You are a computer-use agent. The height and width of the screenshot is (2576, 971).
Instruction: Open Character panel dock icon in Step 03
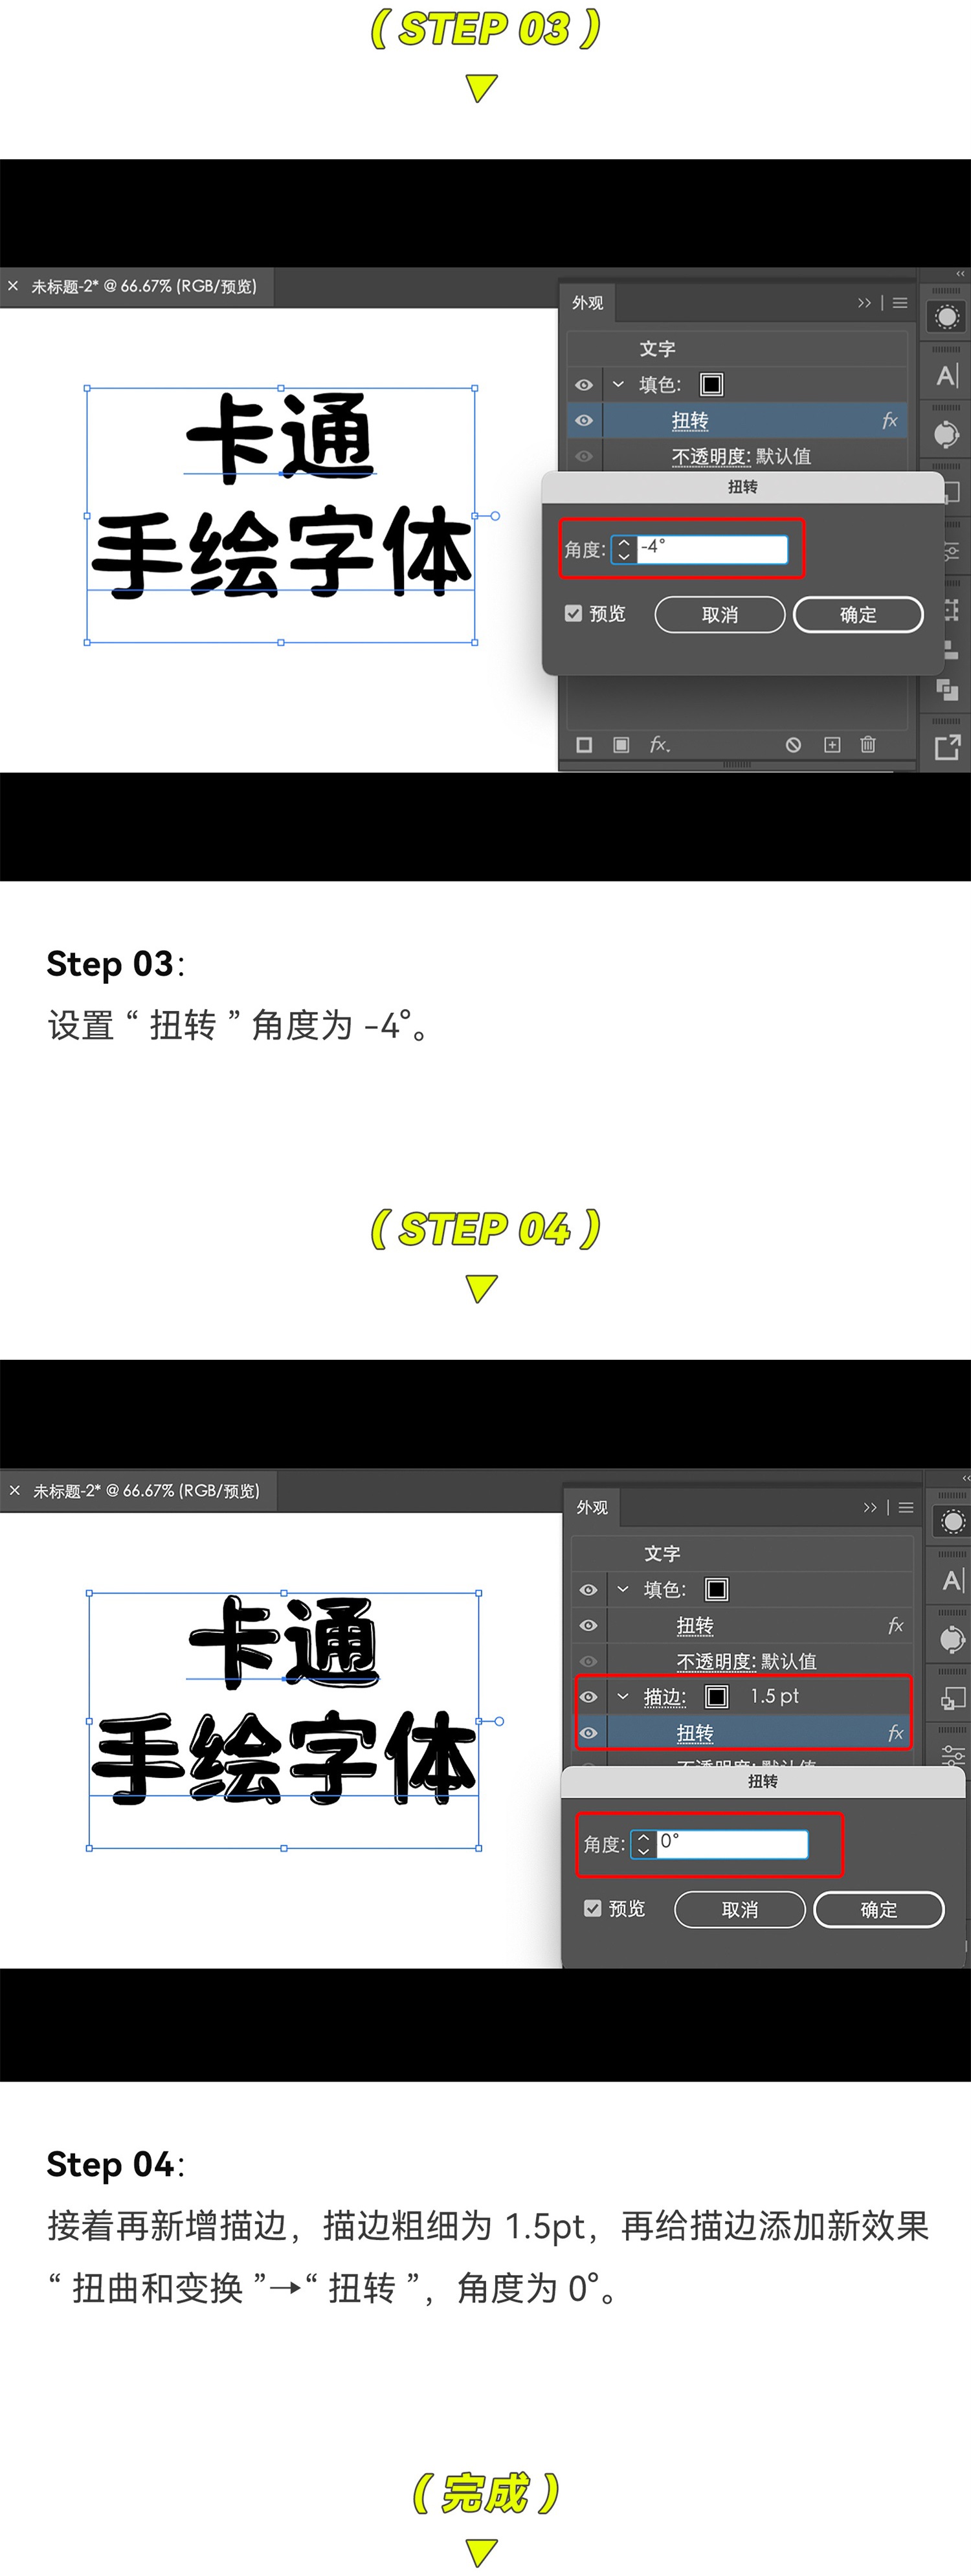click(947, 376)
